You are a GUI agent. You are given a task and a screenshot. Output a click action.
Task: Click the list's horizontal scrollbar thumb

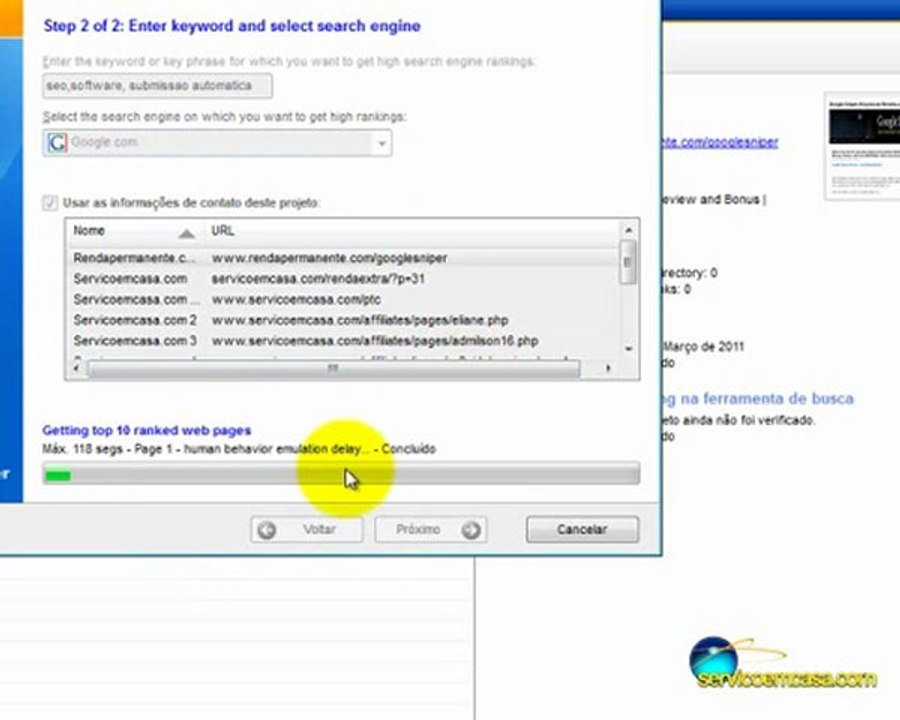pos(333,368)
